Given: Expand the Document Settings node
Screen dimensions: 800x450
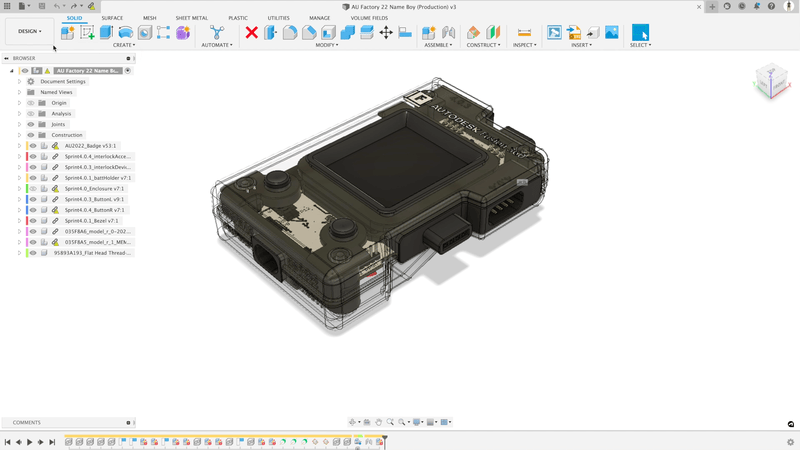Looking at the screenshot, I should point(19,82).
